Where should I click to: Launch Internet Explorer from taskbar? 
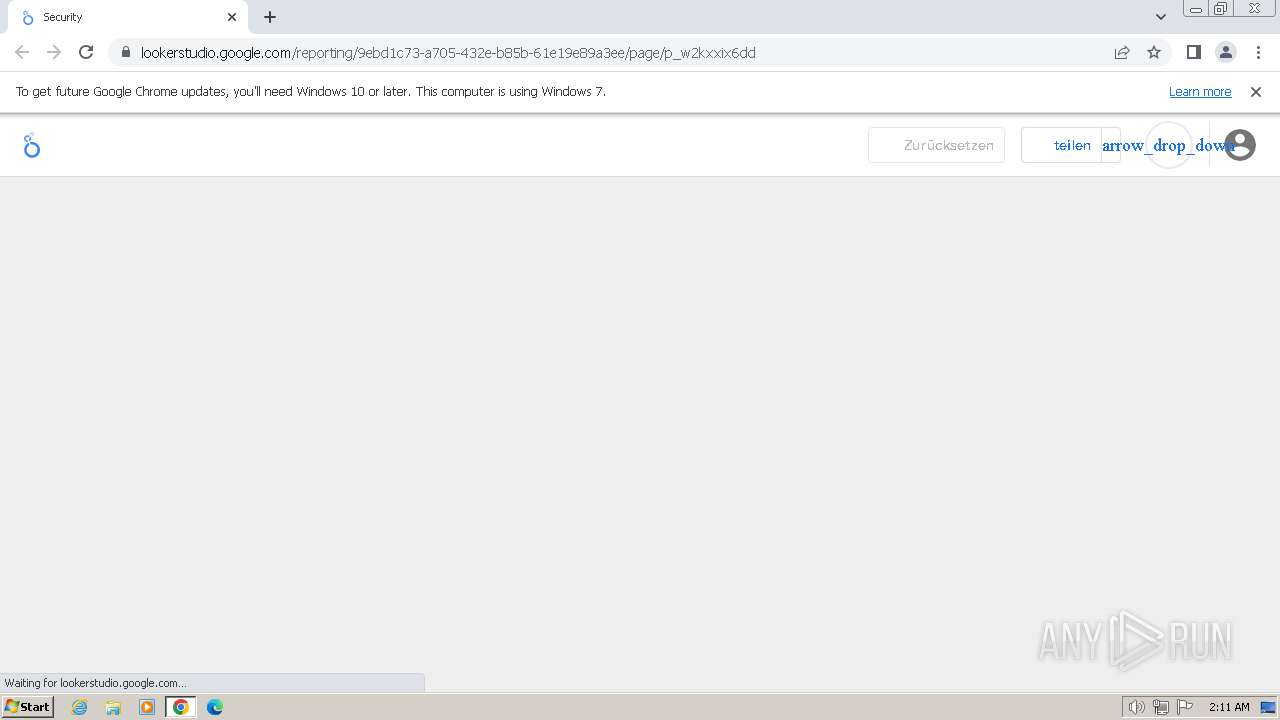[79, 707]
